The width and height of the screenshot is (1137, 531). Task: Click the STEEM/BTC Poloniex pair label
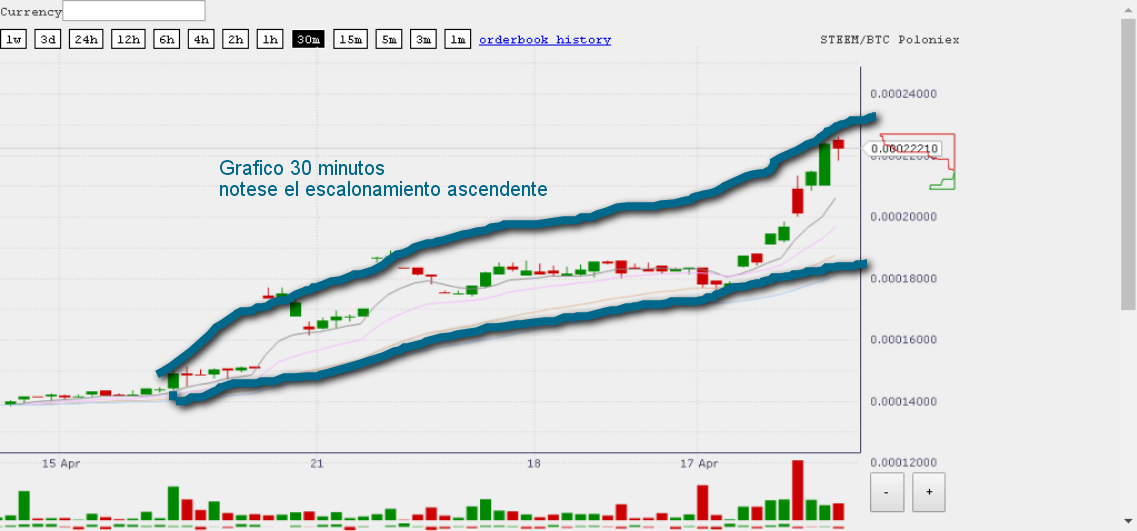pos(890,40)
